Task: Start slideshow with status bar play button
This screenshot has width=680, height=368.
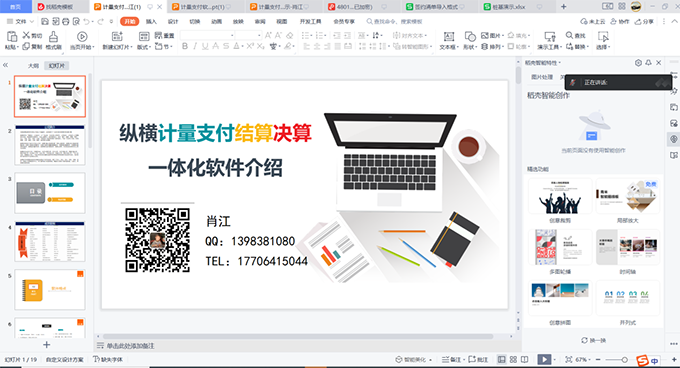Action: coord(544,359)
